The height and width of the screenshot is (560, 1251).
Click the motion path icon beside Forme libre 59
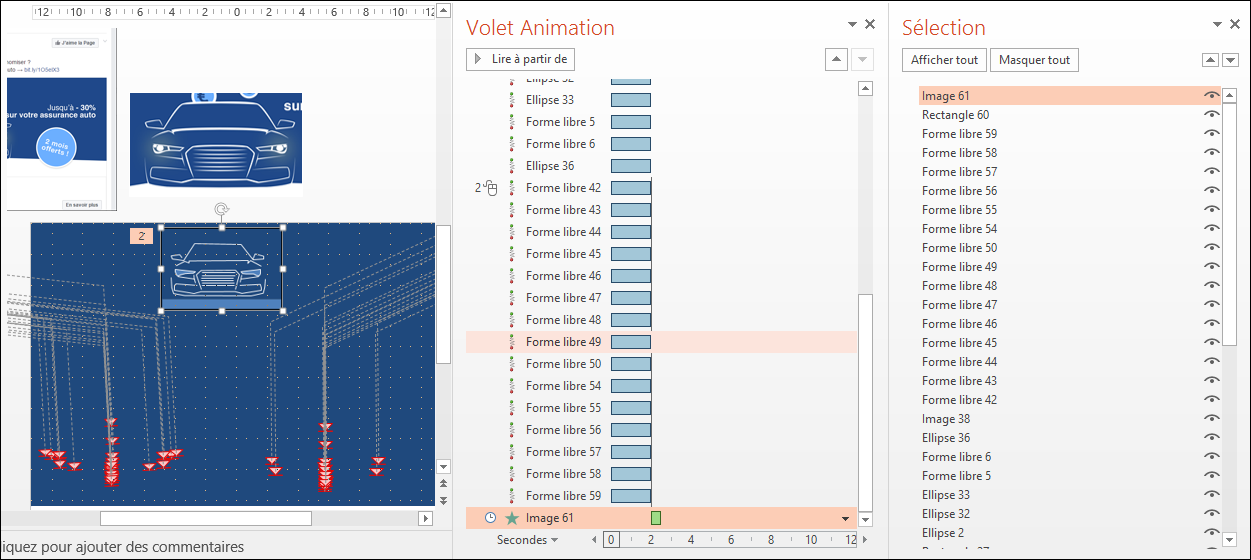tap(512, 496)
